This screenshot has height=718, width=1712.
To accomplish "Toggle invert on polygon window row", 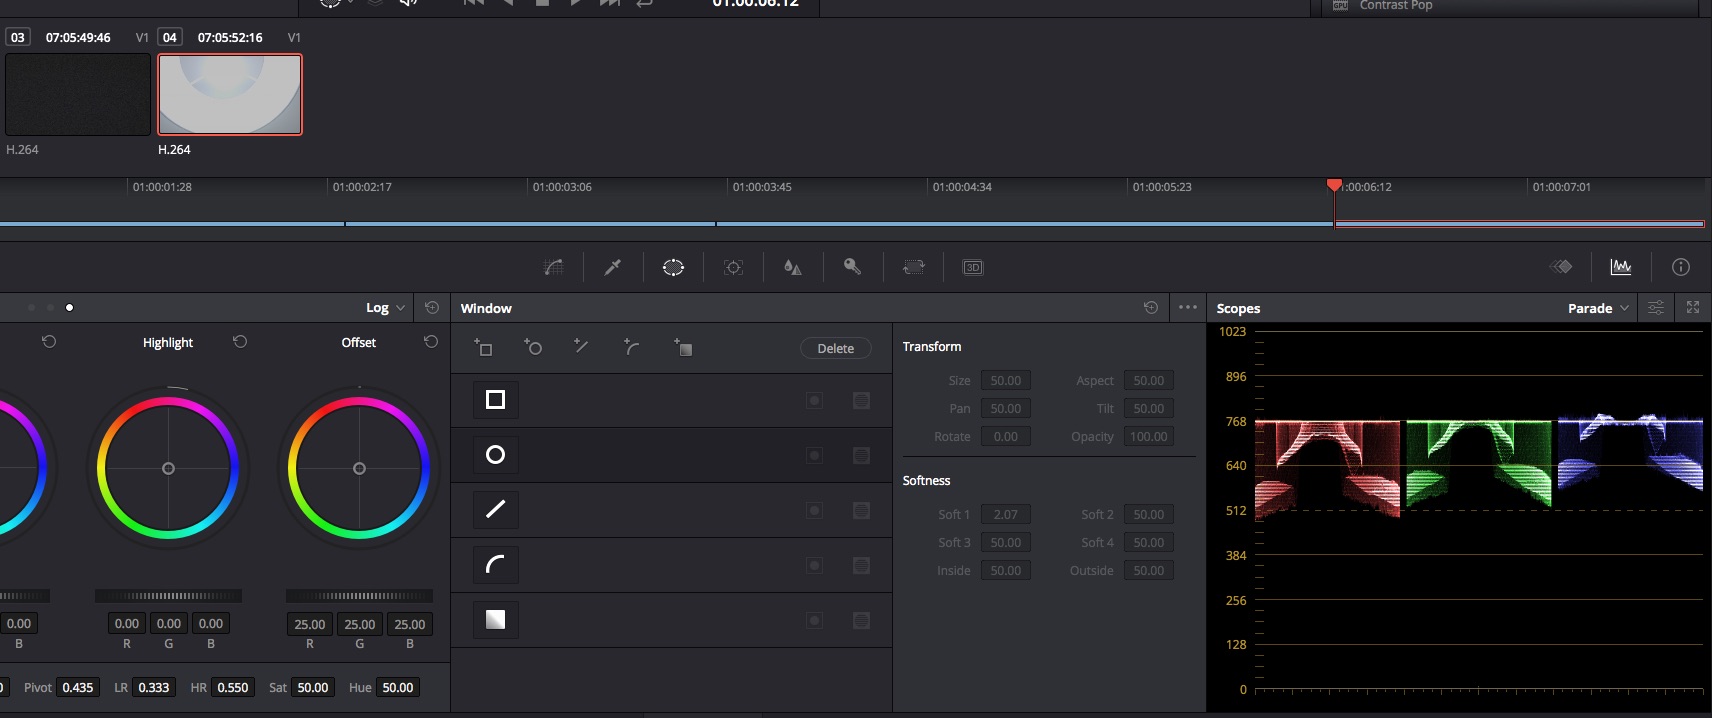I will tap(815, 510).
